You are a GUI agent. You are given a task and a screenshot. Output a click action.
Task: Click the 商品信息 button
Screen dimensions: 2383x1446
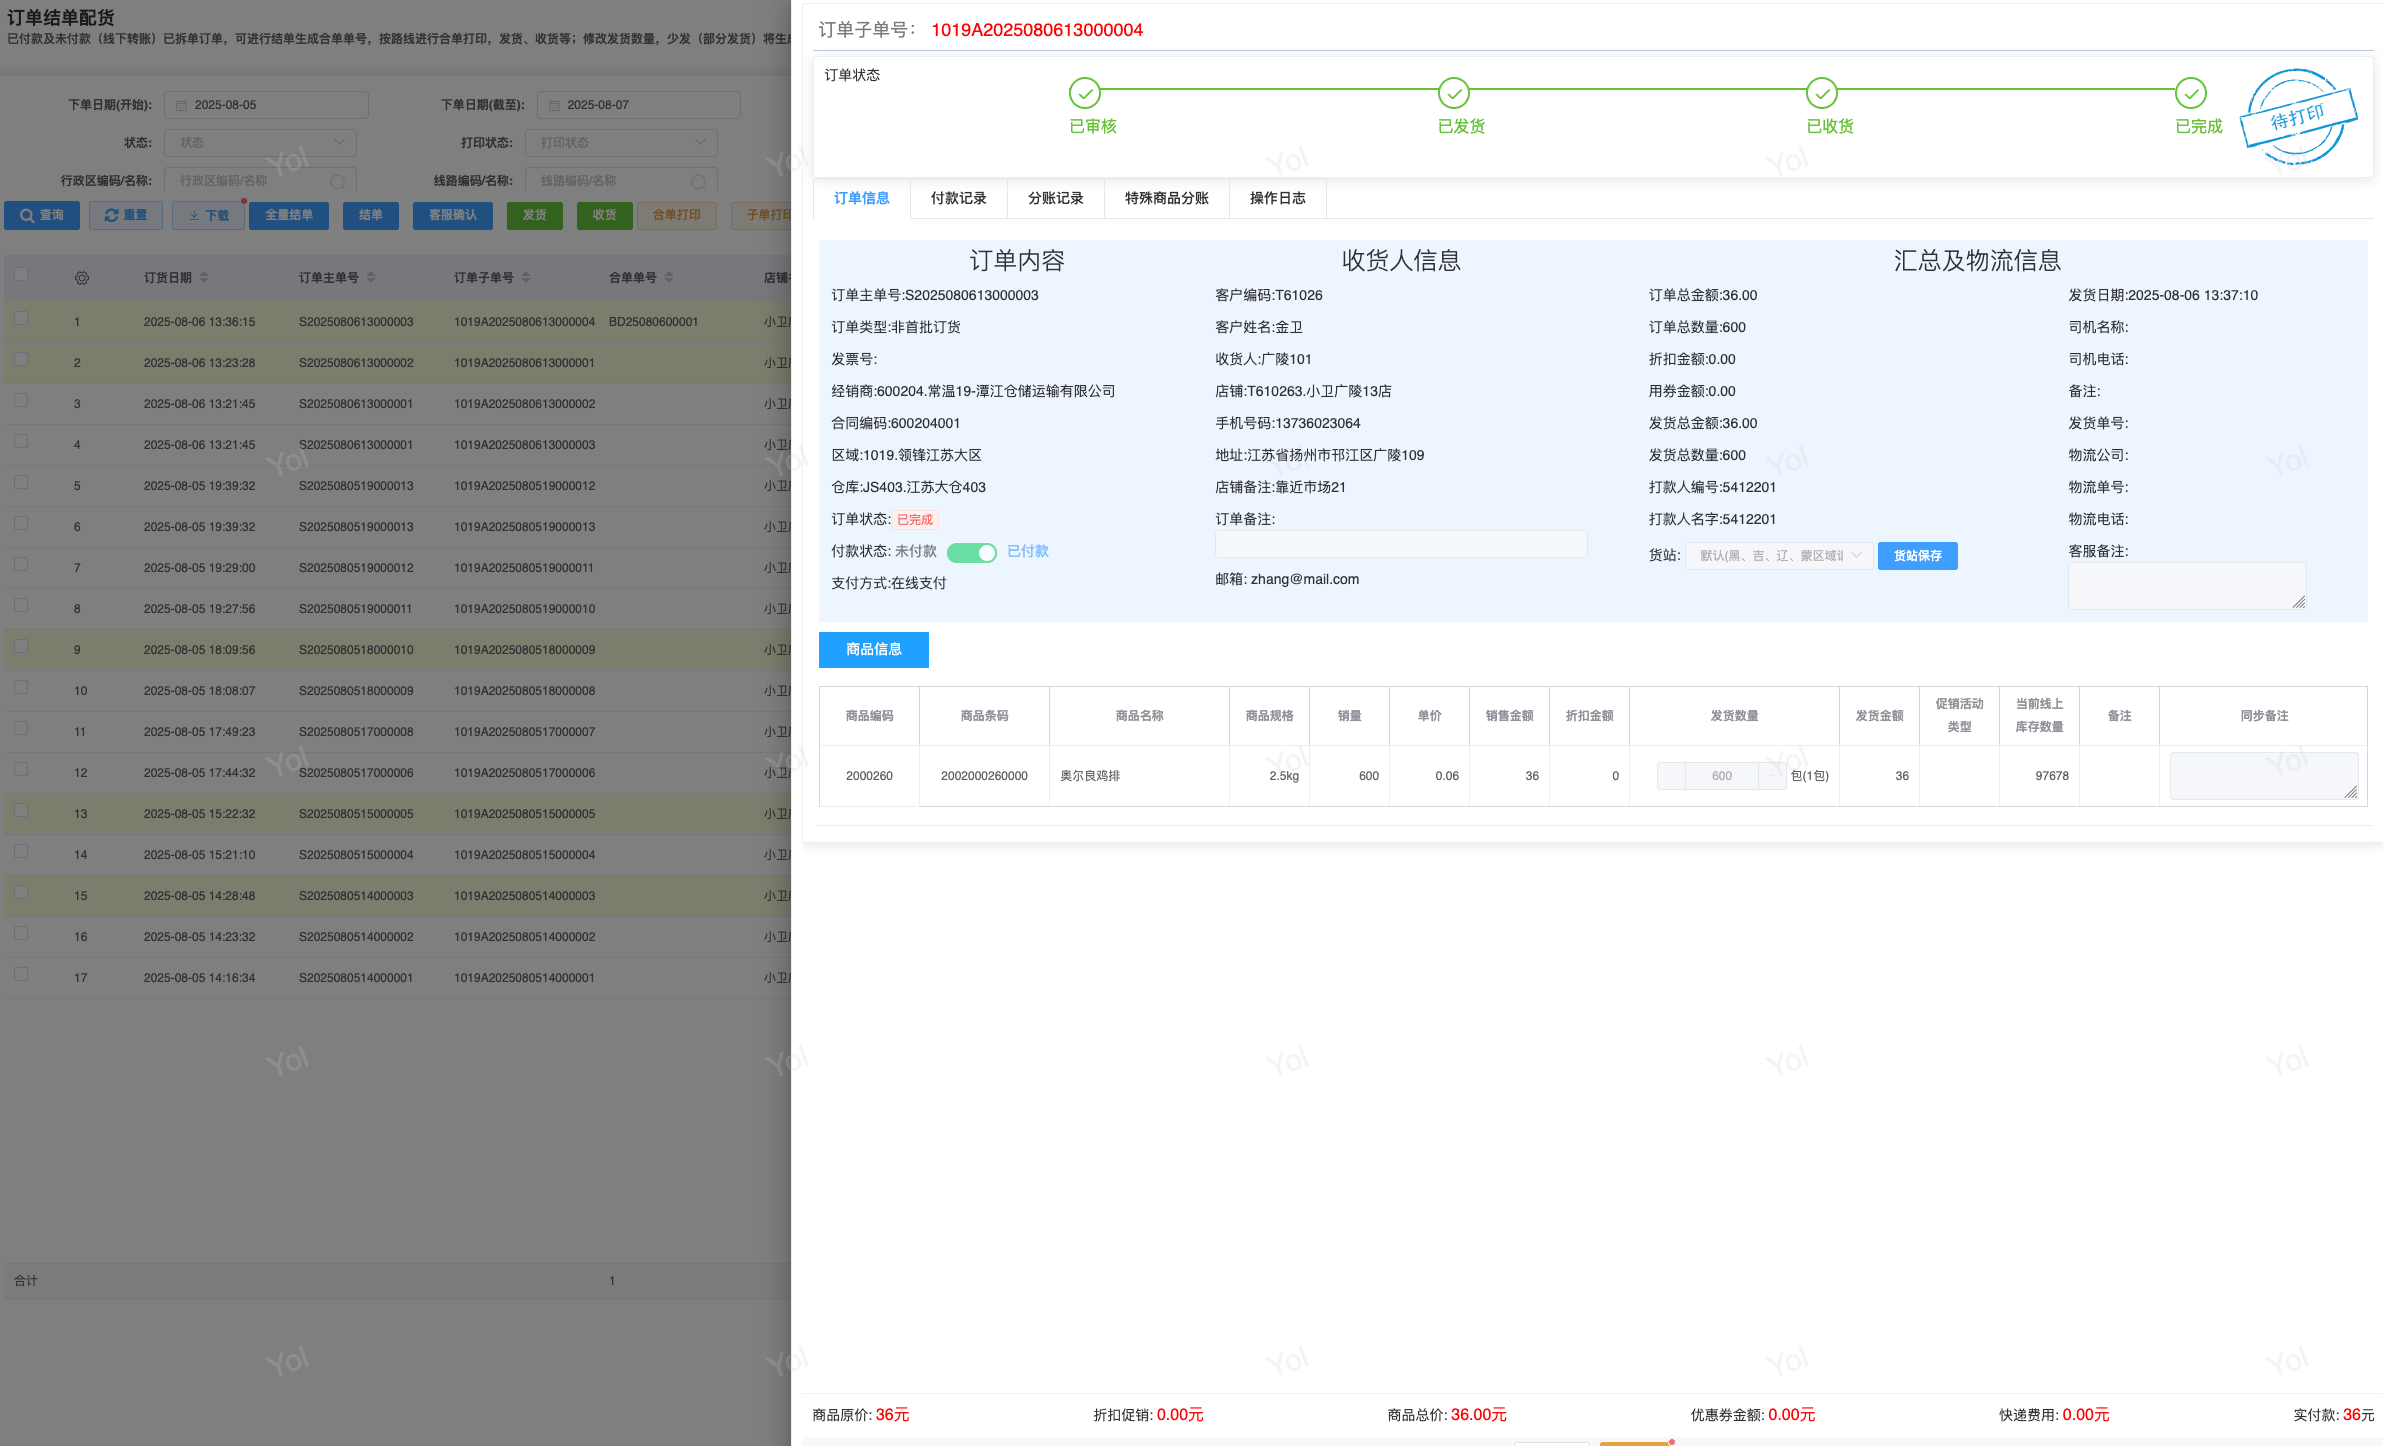coord(873,650)
